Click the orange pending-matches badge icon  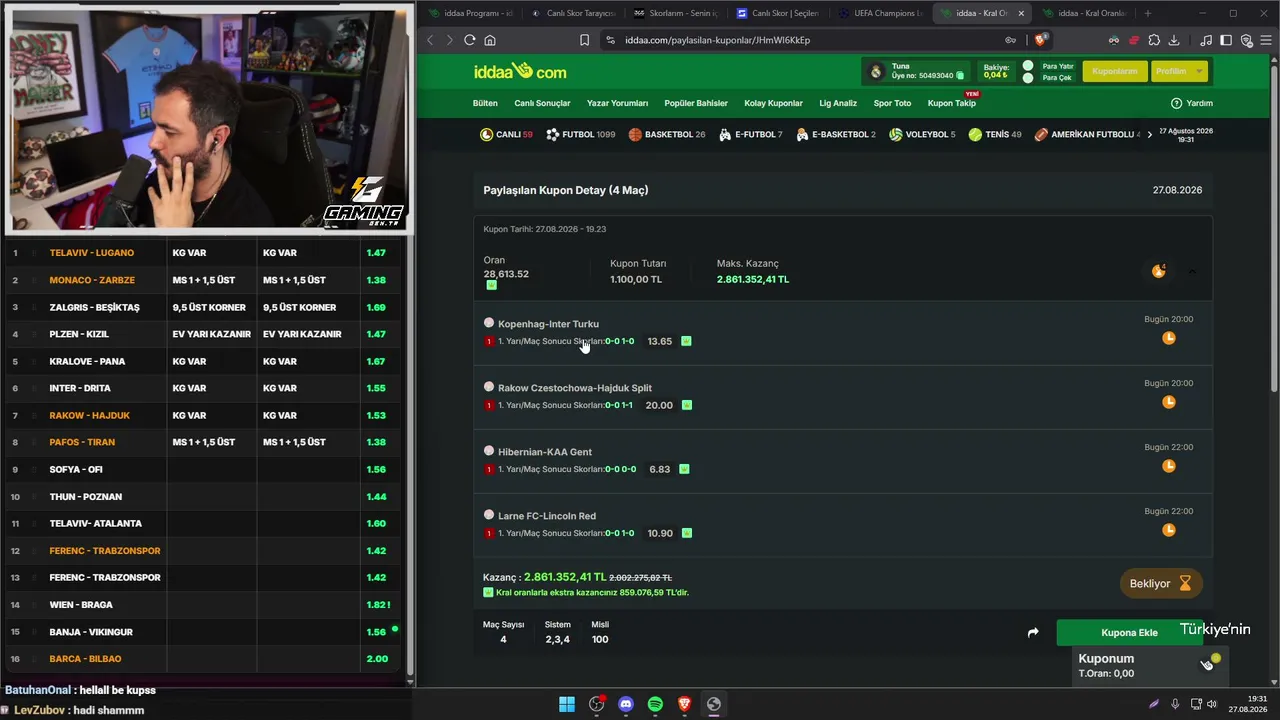(1158, 271)
